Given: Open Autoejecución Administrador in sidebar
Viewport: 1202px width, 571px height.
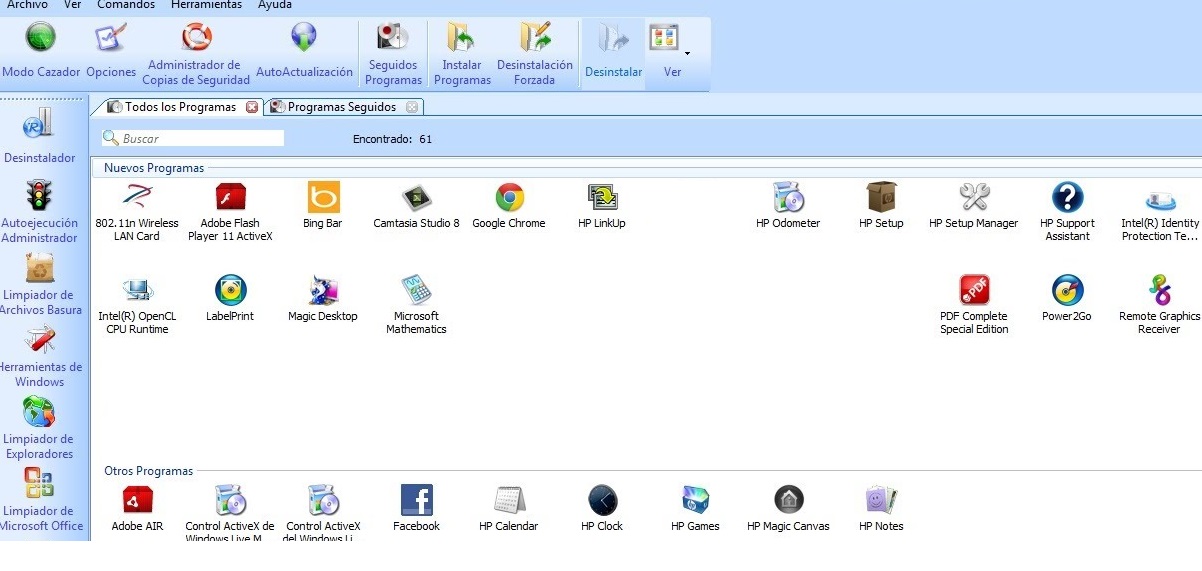Looking at the screenshot, I should tap(40, 212).
